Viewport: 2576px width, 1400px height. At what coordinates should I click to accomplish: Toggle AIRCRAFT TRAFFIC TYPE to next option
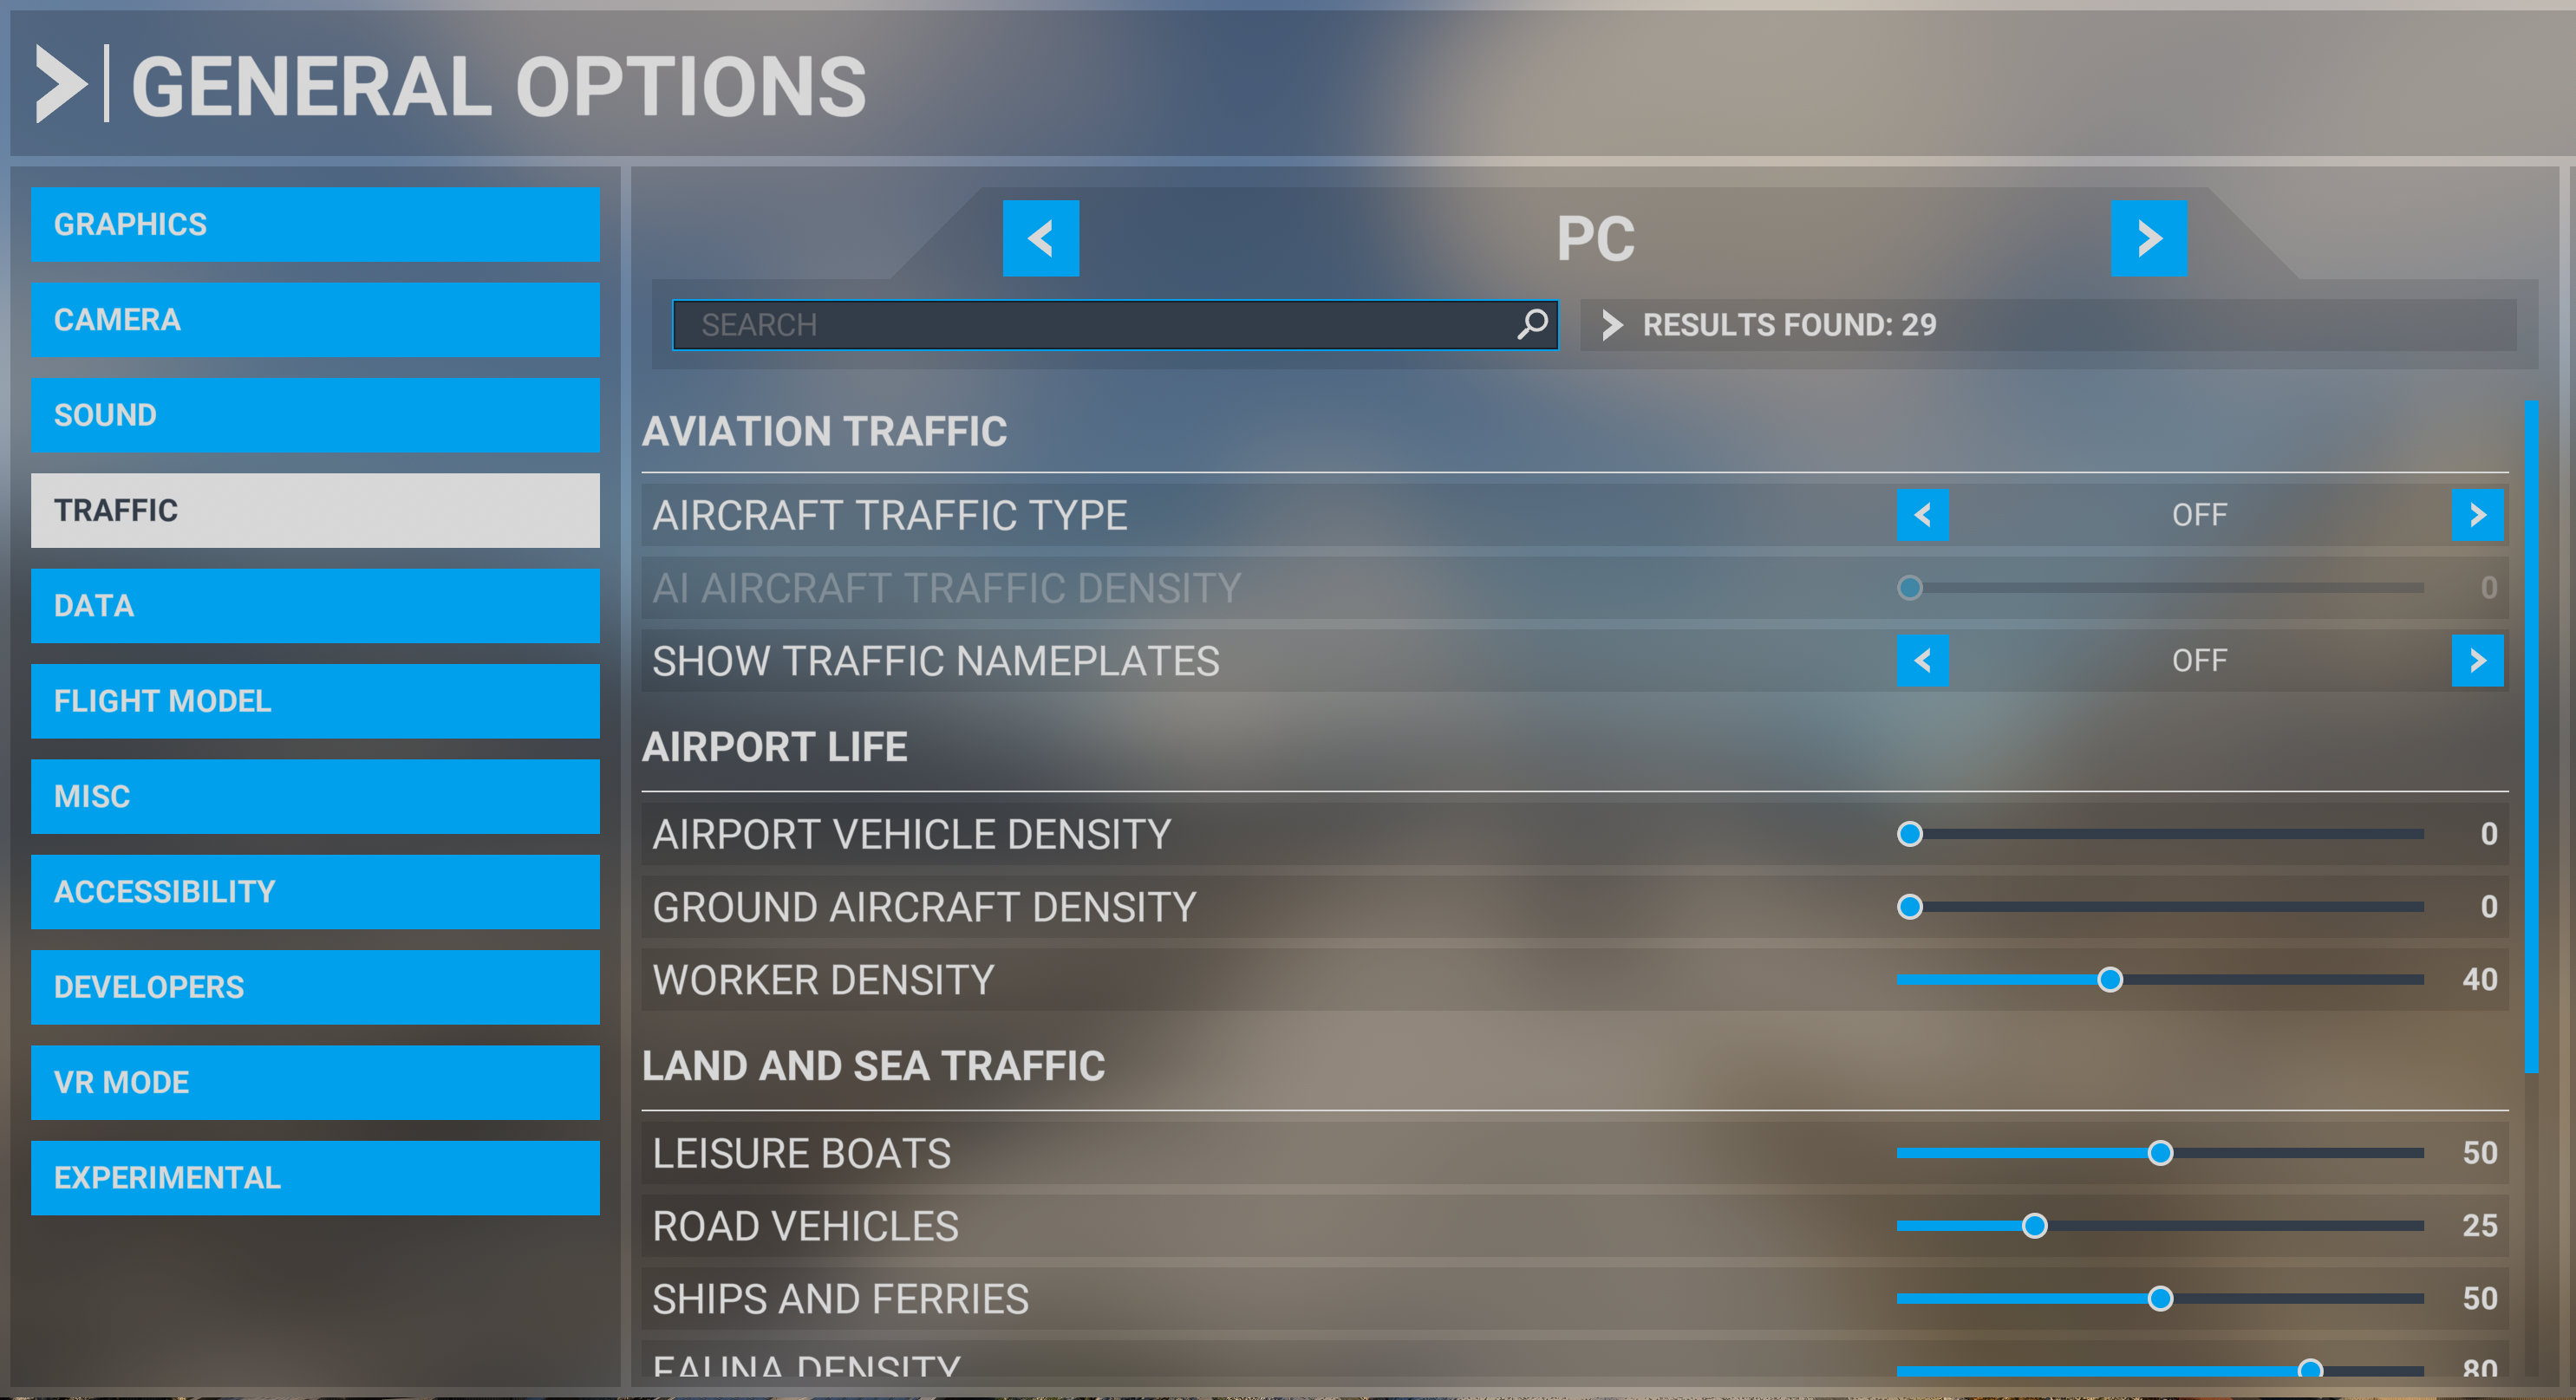2485,512
